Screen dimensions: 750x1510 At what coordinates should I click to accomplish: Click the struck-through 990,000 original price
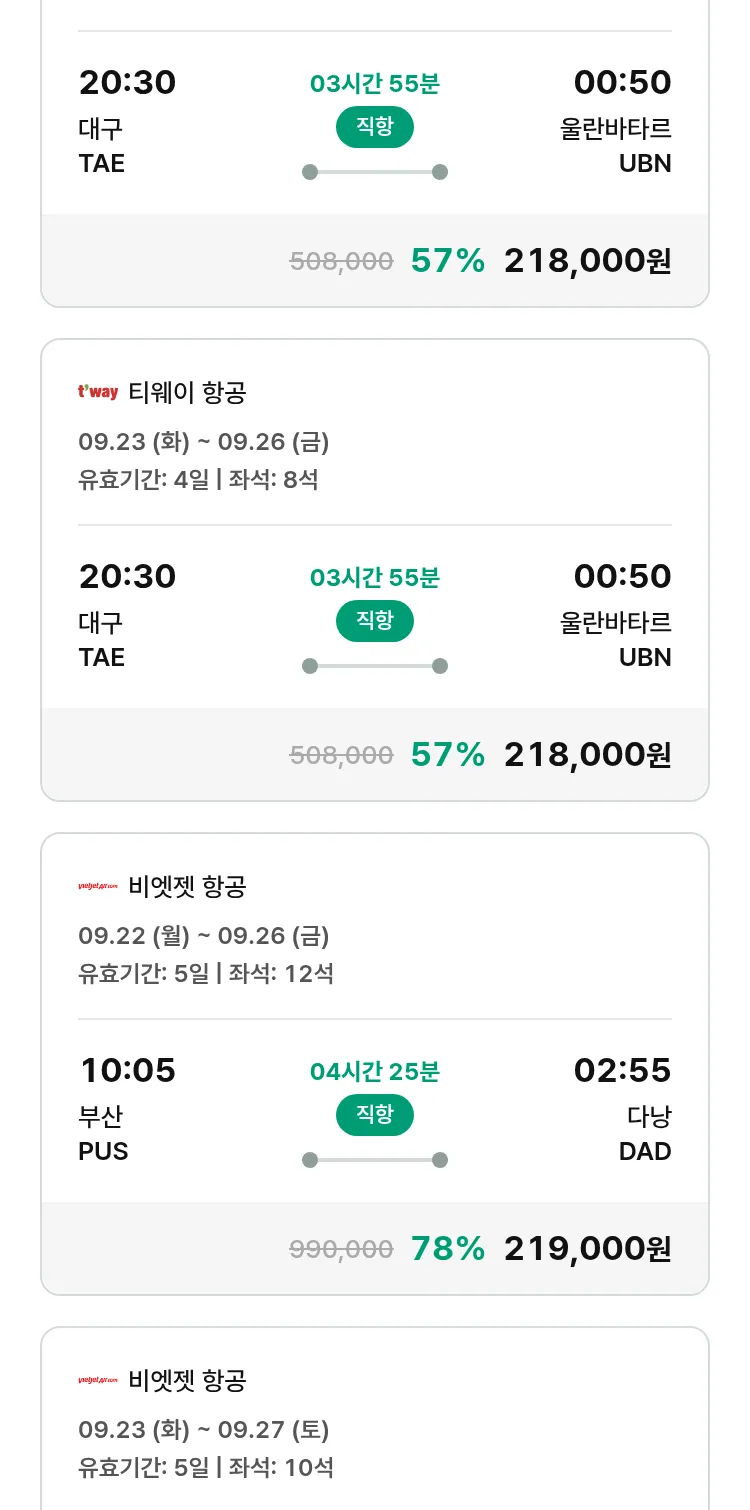point(341,1249)
